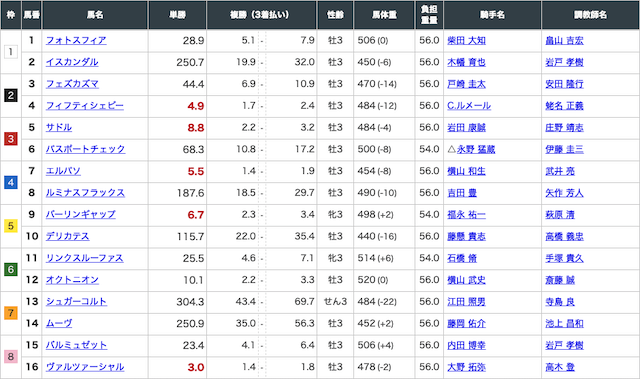The height and width of the screenshot is (379, 640).
Task: Select jockey link C.ルメール
Action: pyautogui.click(x=469, y=106)
